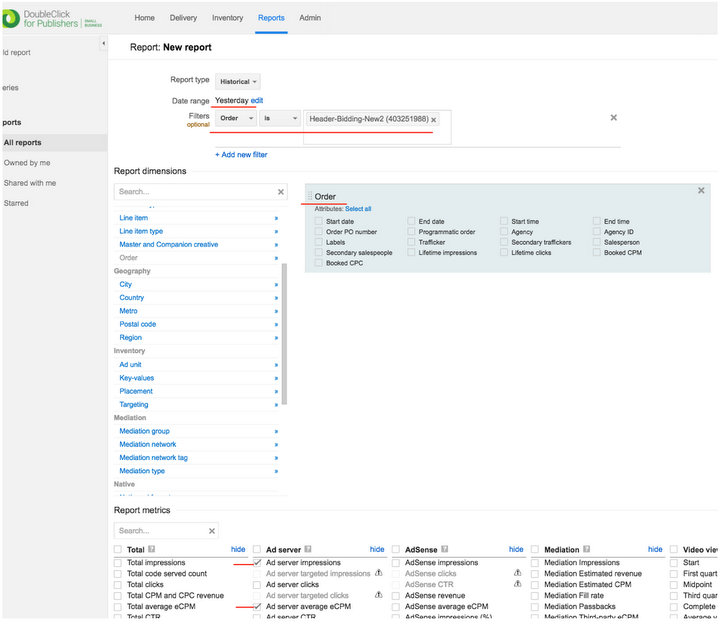Remove the Order filter row

tap(613, 118)
